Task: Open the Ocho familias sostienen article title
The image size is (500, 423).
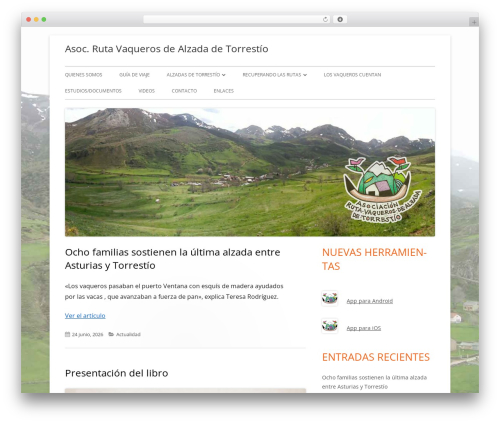Action: [173, 259]
